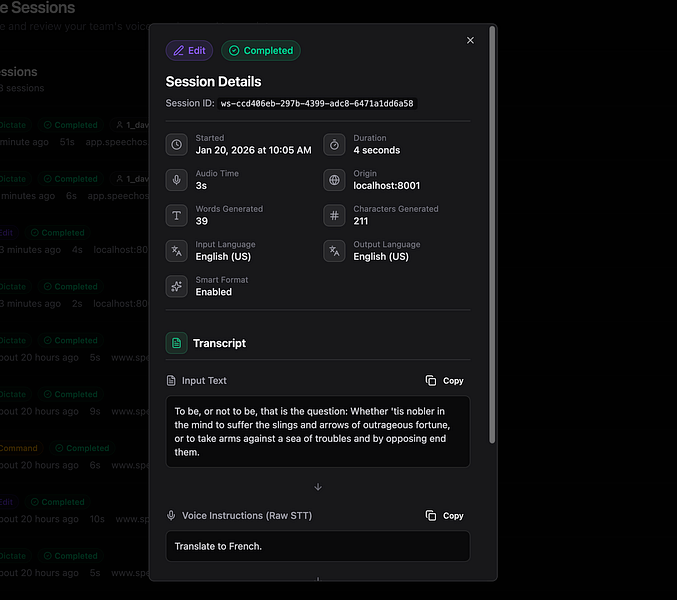Click the Completed status badge
Screen dimensions: 677x600
[x=260, y=50]
